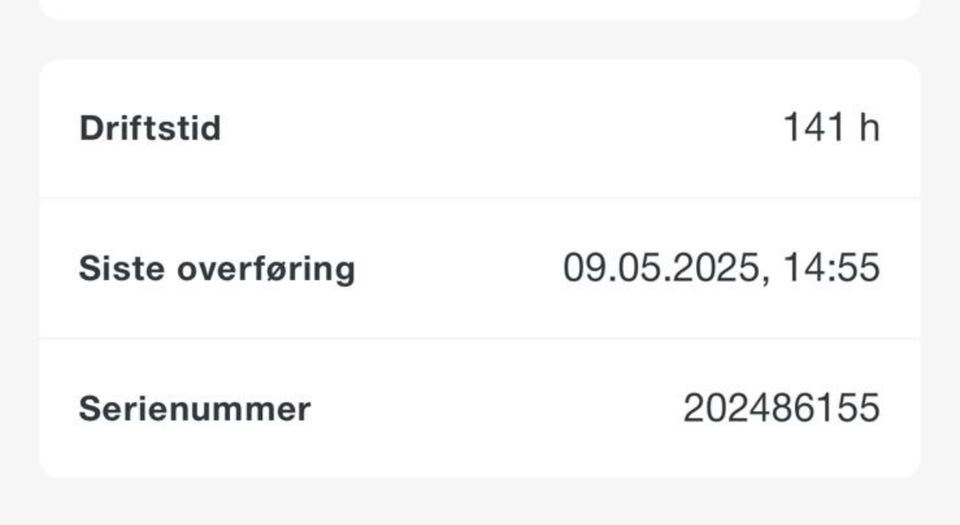Click the divider above the Serienummer row
This screenshot has width=960, height=525.
(480, 338)
